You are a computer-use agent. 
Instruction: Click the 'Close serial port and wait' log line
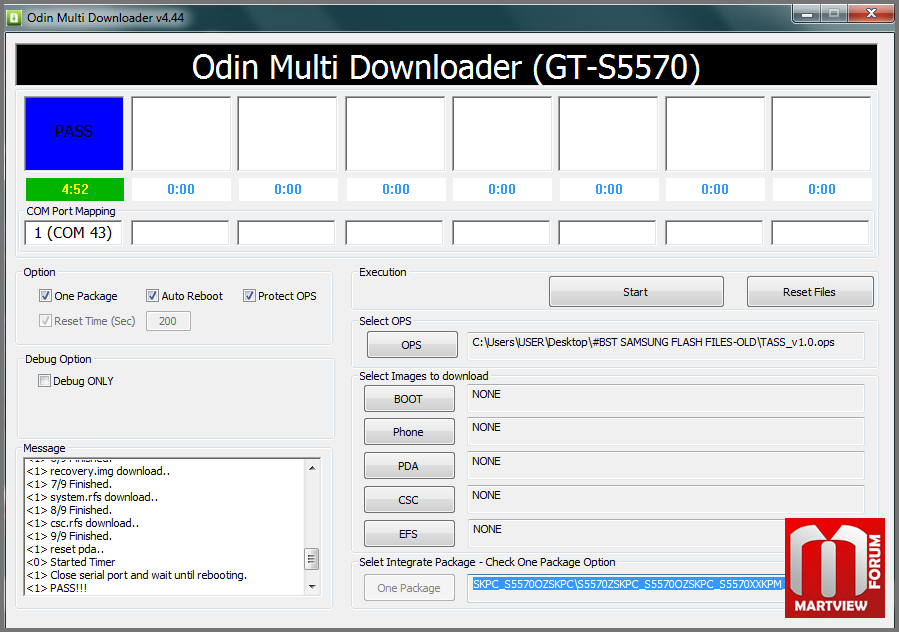[x=136, y=575]
